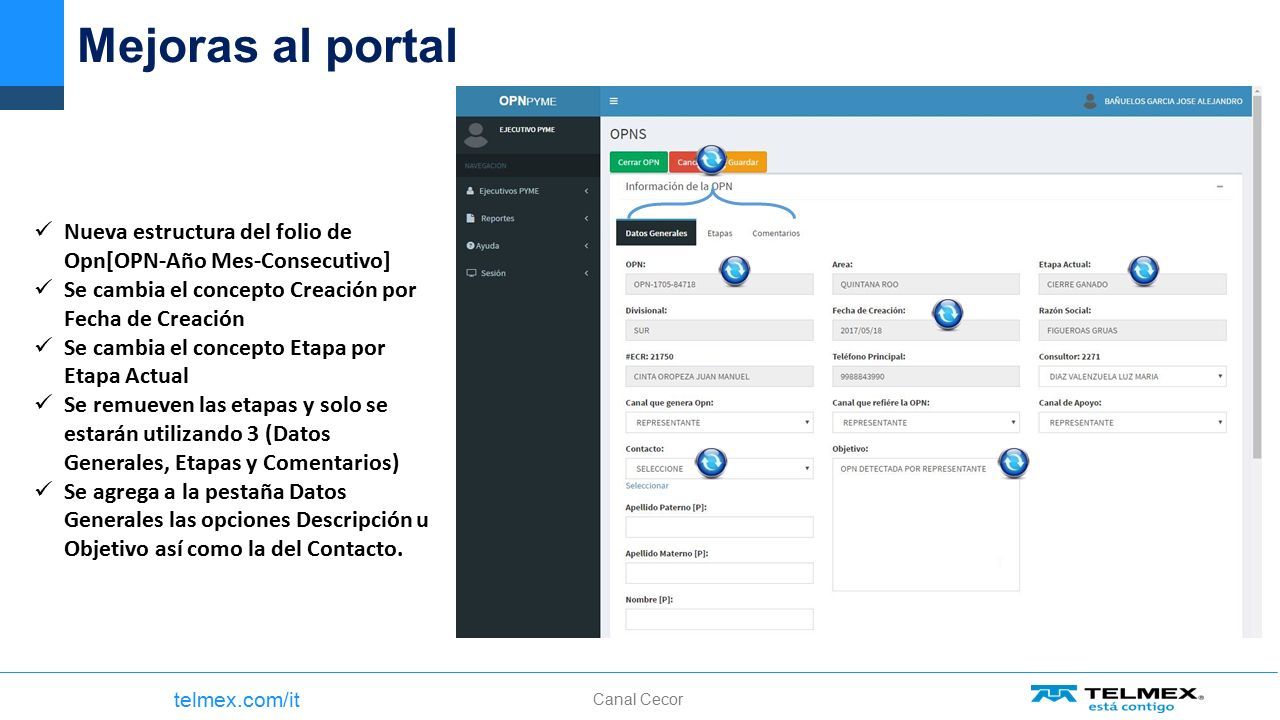The image size is (1280, 720).
Task: Click the OPN field showing OPN-1705-84718
Action: (719, 285)
